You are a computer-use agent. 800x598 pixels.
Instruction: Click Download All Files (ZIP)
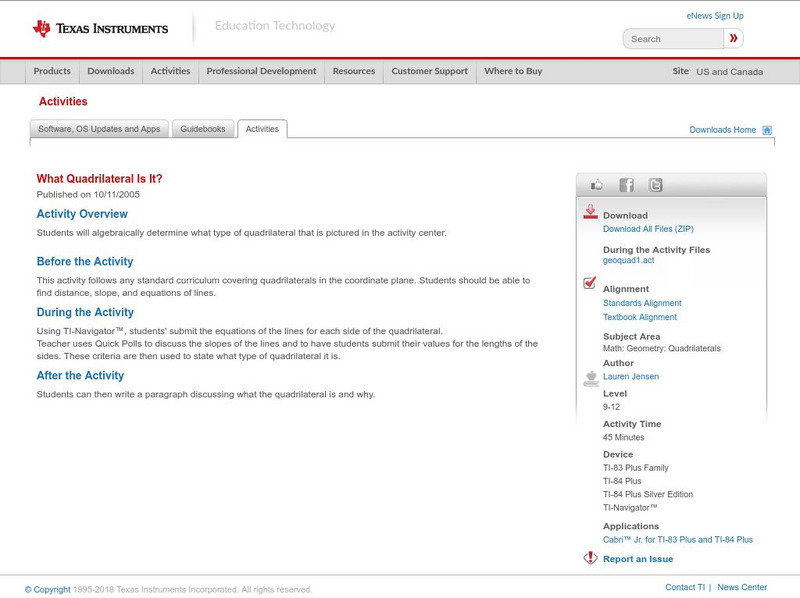648,229
